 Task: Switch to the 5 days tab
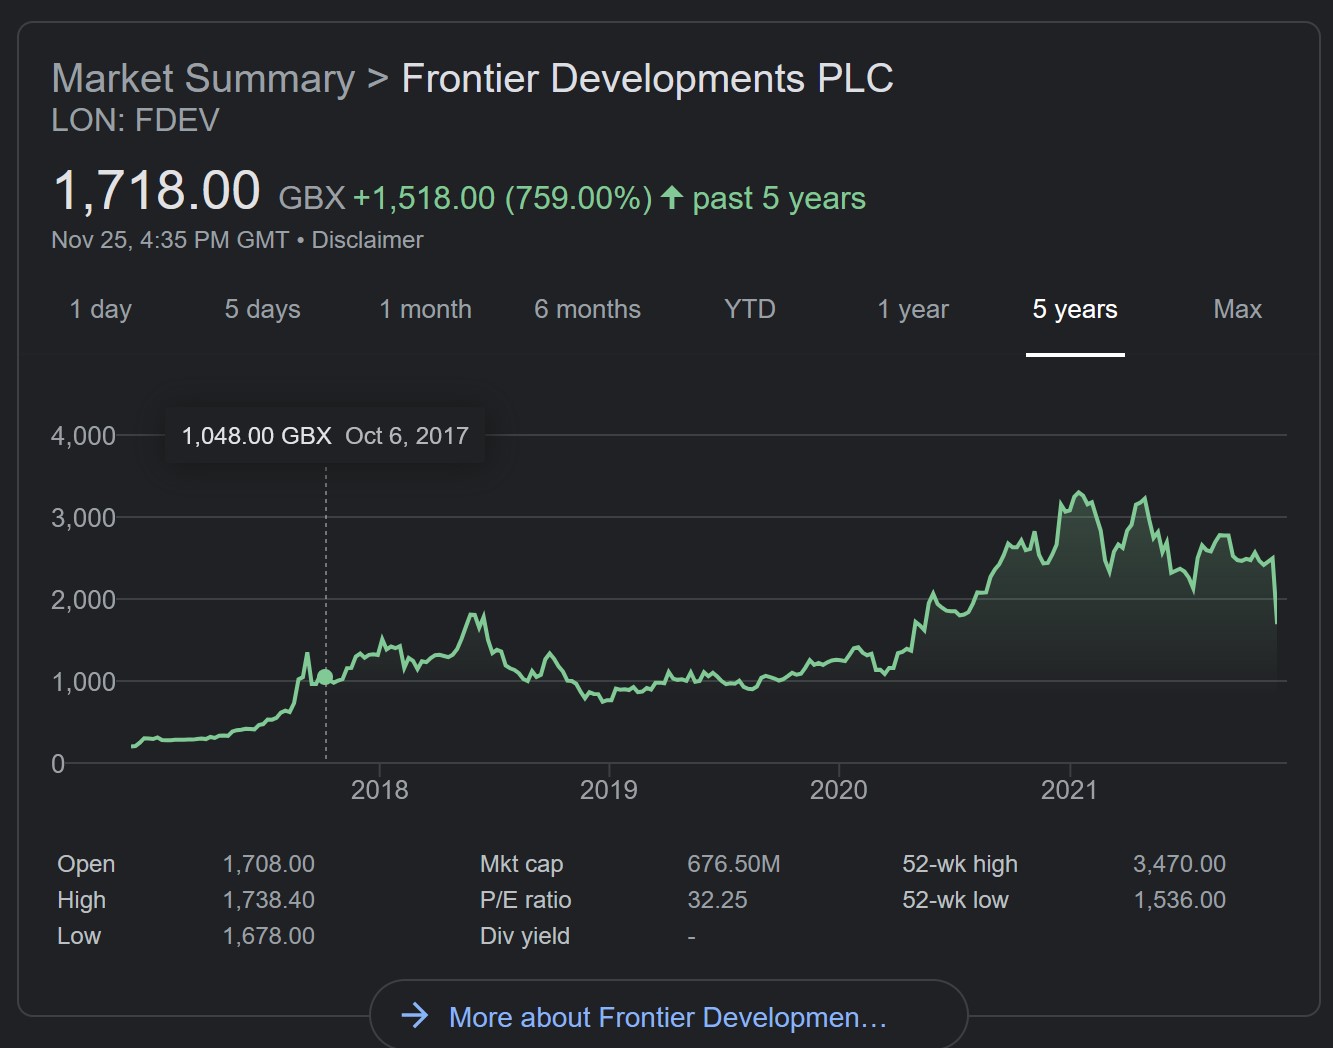tap(262, 309)
